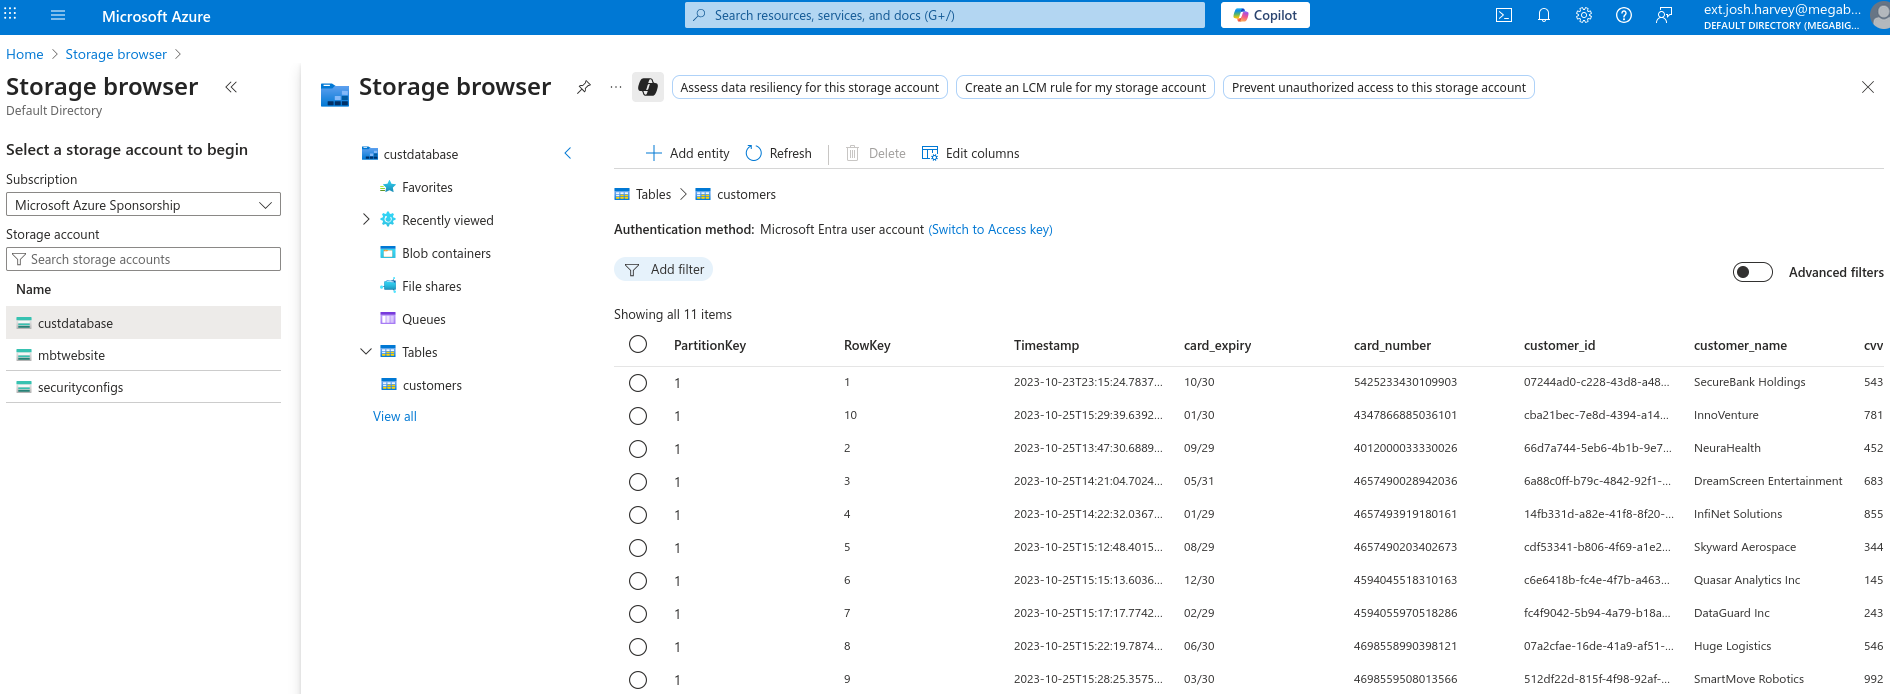Open Blob containers in the tree
Screen dimensions: 1890x694
coord(446,253)
